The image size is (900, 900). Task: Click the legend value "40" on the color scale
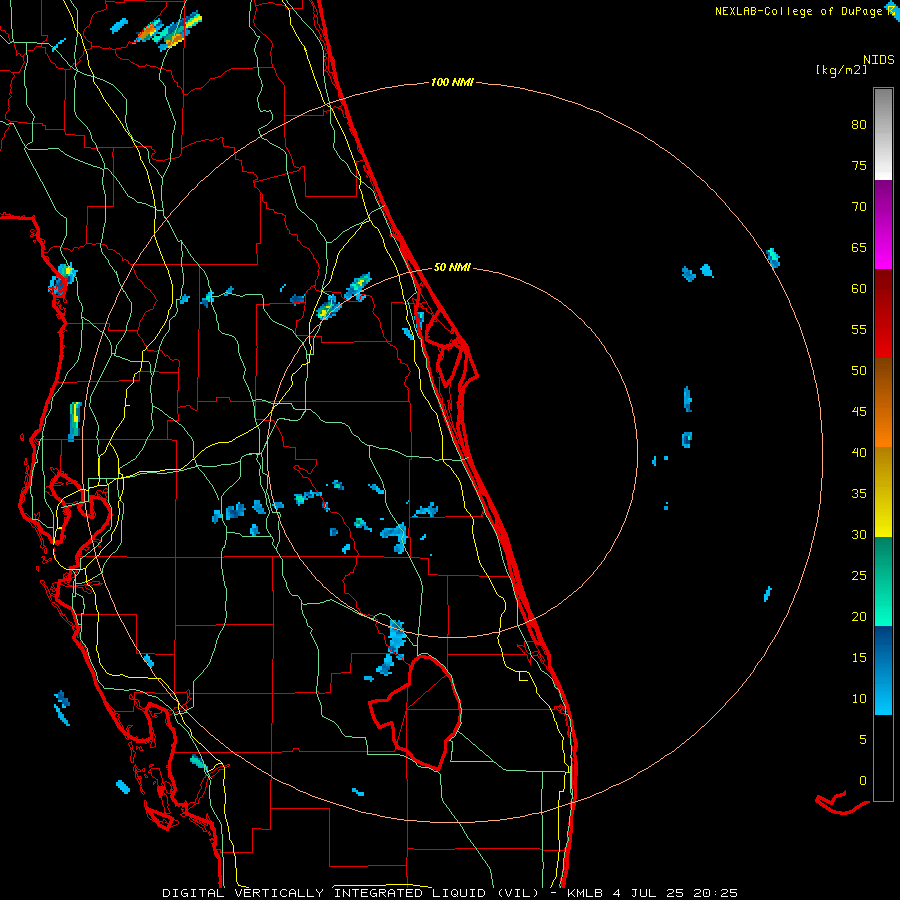tap(859, 453)
